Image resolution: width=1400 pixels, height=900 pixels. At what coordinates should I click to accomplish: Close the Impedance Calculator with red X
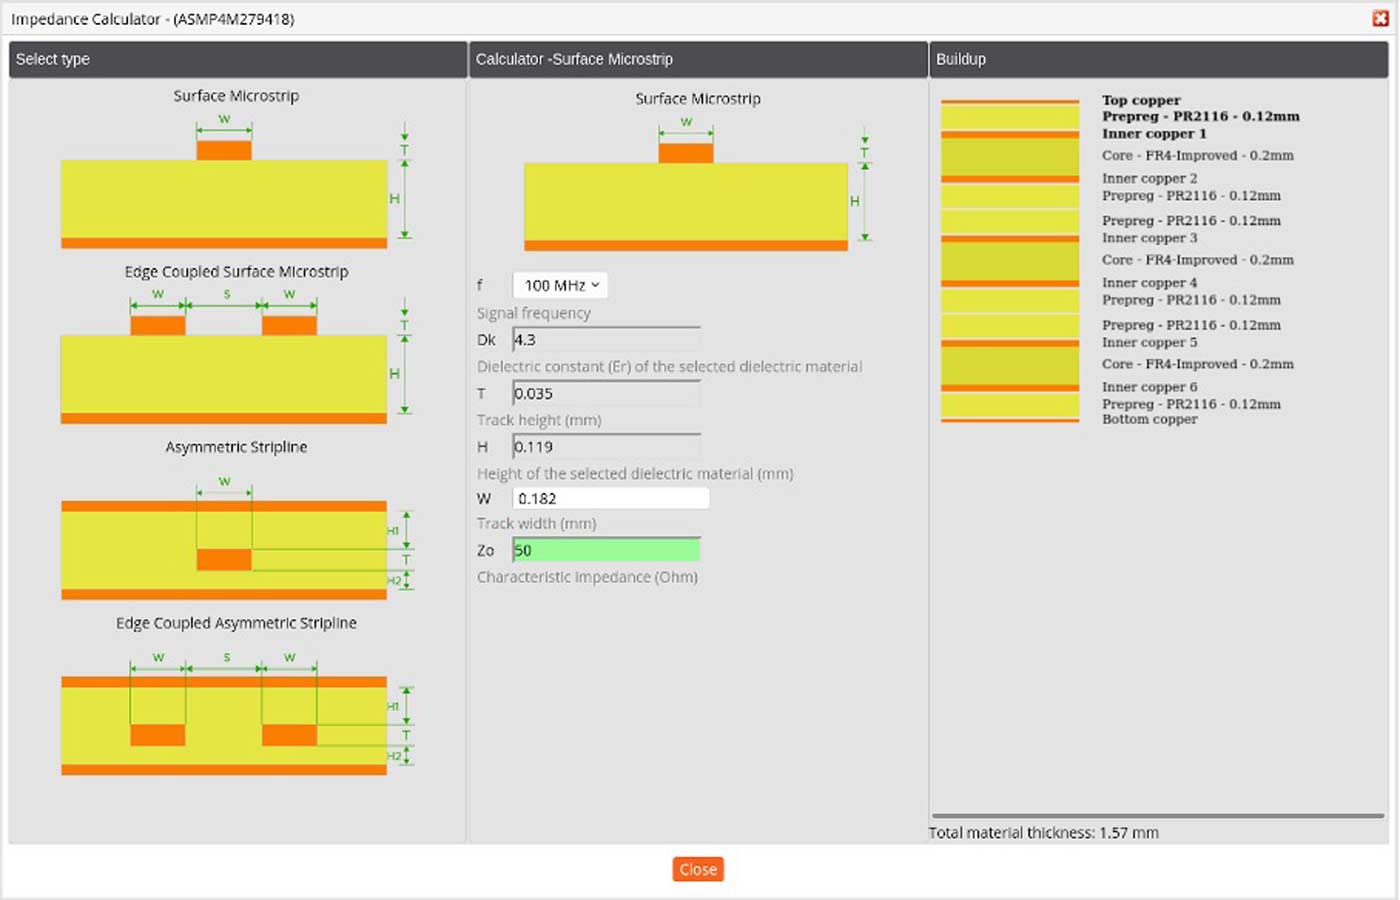1380,18
